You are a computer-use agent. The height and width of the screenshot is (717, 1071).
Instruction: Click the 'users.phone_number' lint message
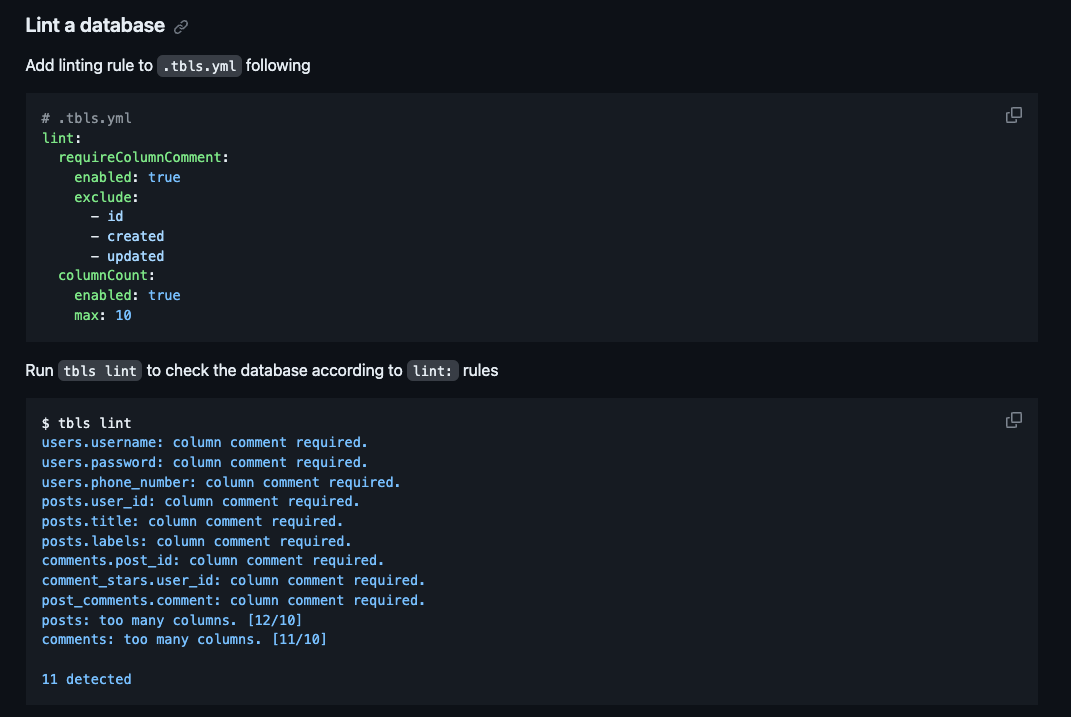[221, 482]
